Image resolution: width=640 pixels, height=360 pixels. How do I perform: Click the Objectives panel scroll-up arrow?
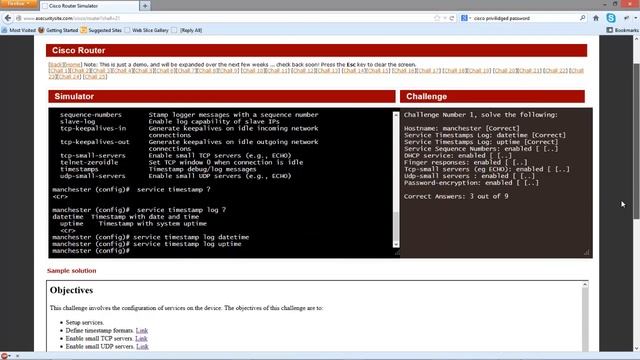point(585,285)
